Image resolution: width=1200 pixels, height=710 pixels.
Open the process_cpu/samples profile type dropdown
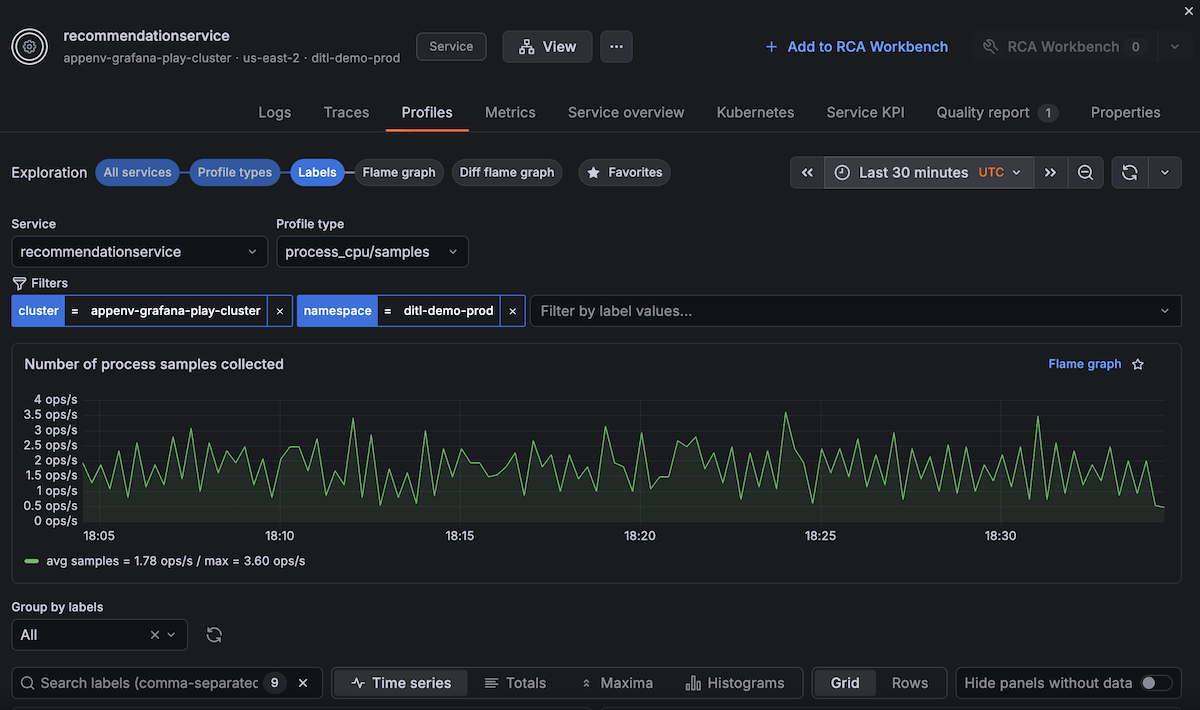372,251
